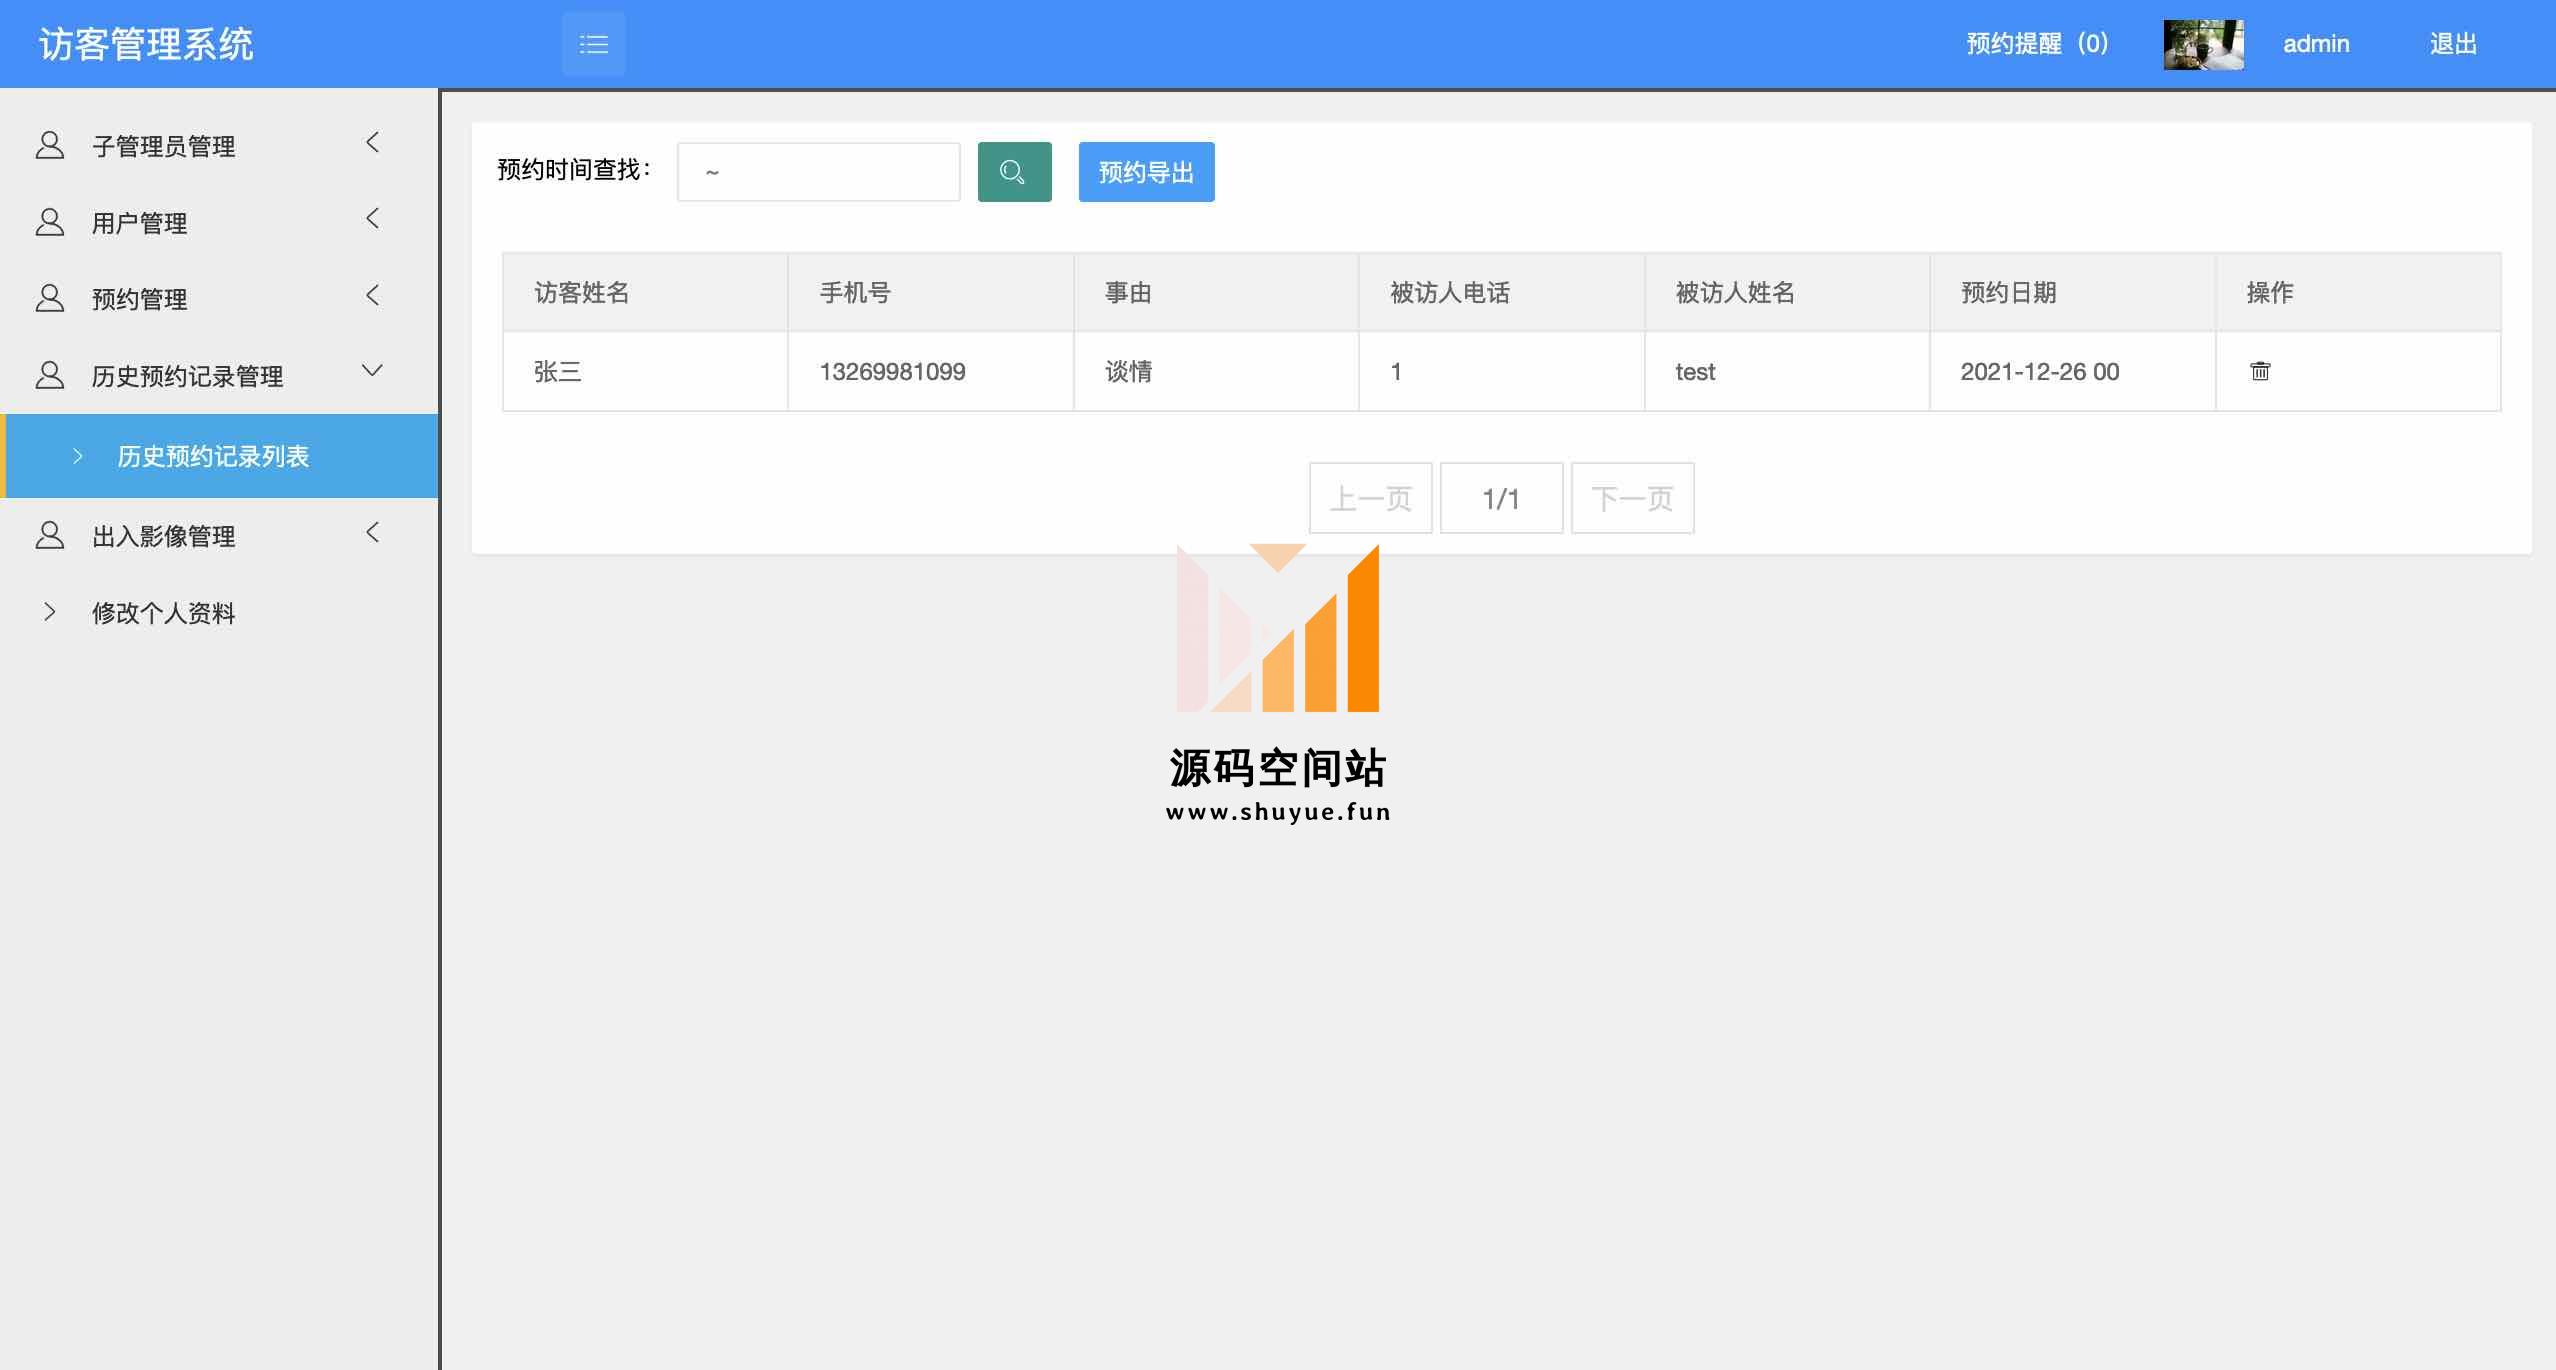Expand the 用户管理 chevron
Viewport: 2556px width, 1370px height.
click(x=373, y=219)
